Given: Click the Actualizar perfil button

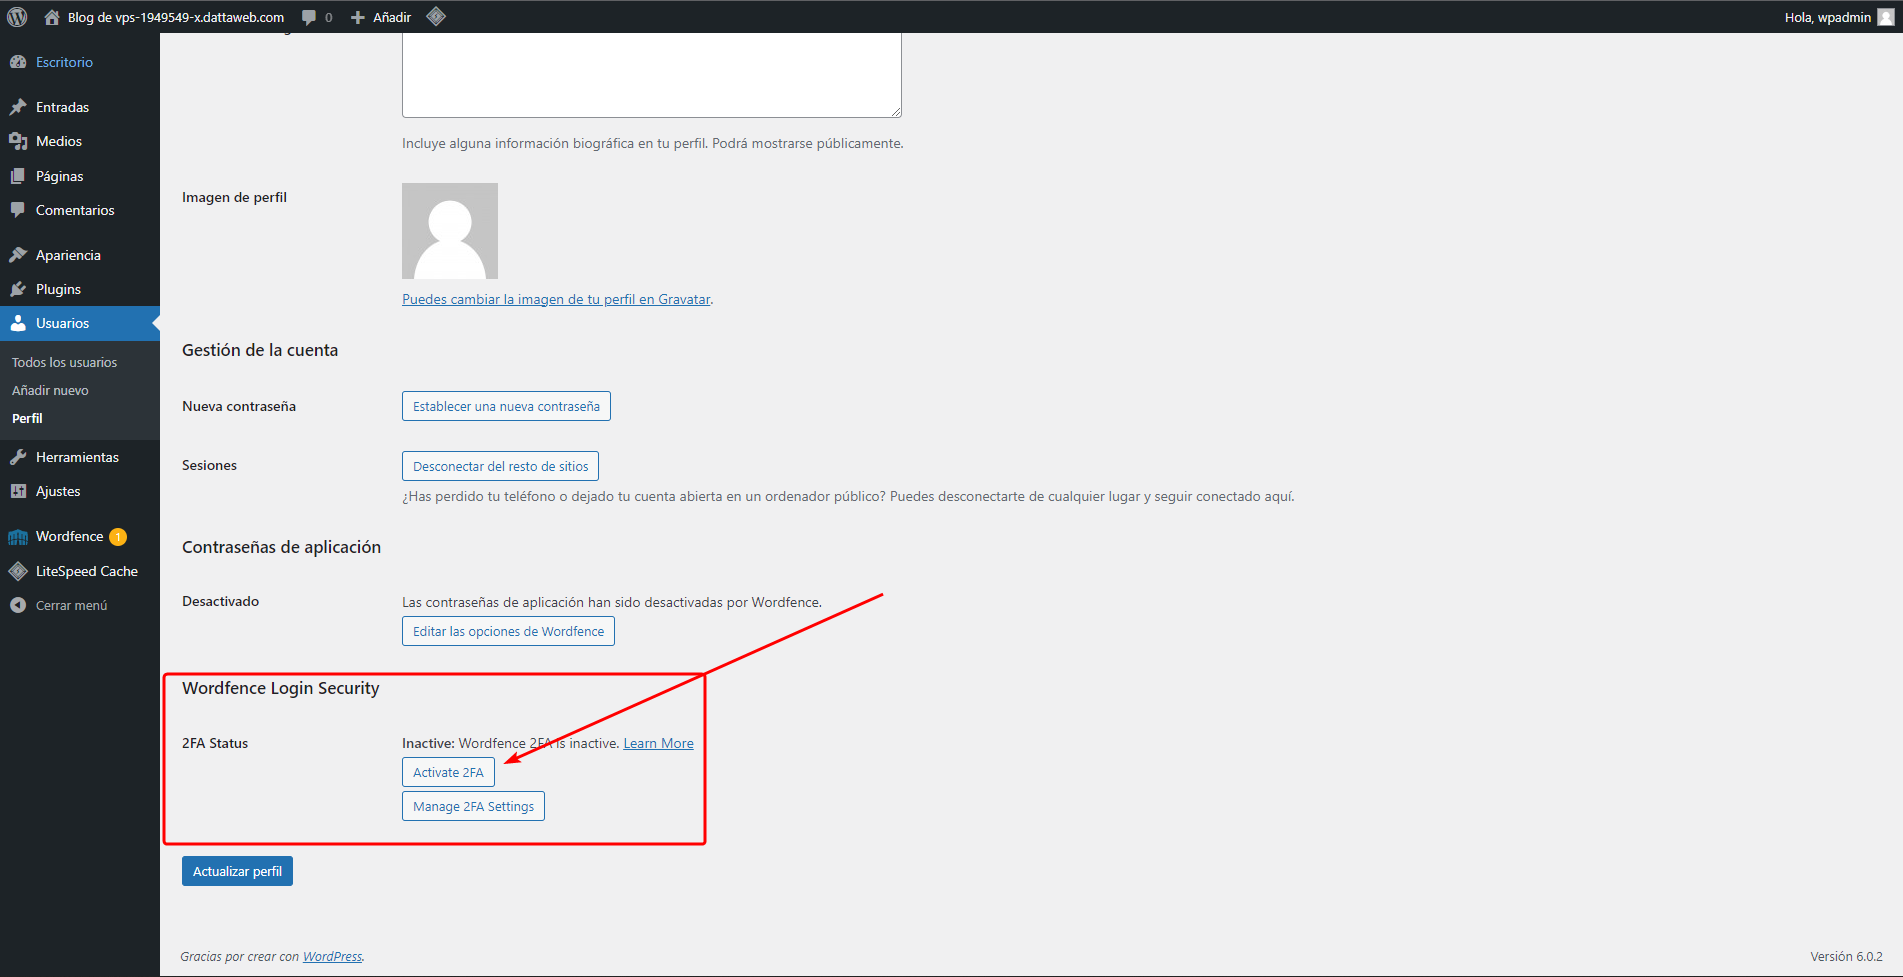Looking at the screenshot, I should [237, 871].
